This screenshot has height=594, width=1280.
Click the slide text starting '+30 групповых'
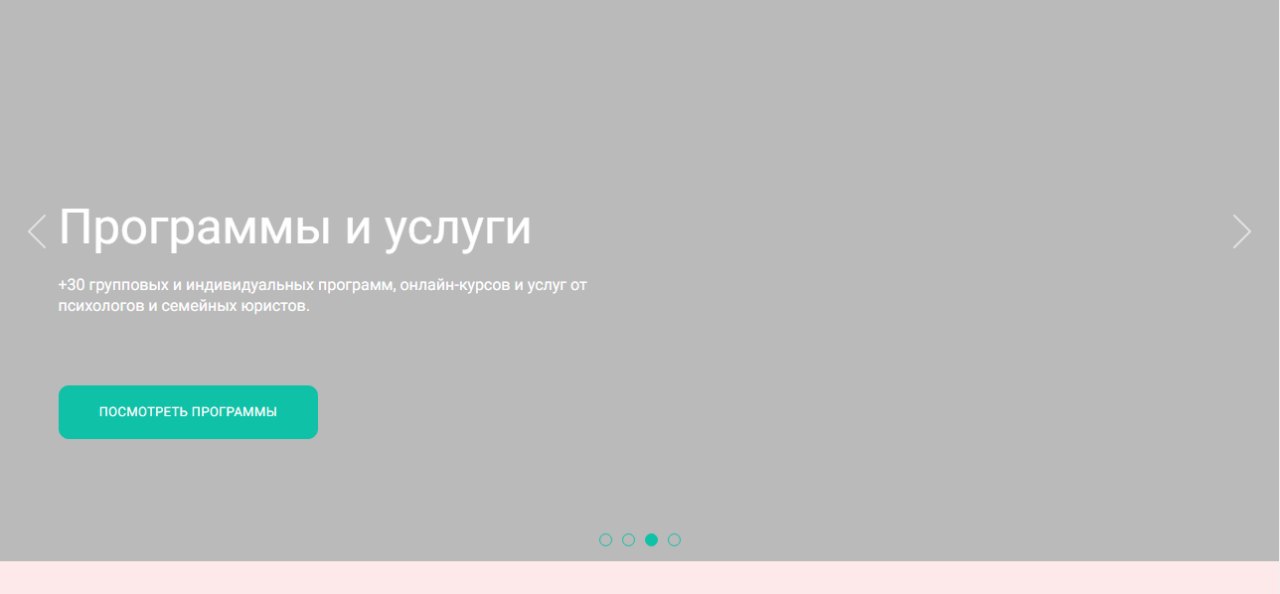tap(322, 296)
